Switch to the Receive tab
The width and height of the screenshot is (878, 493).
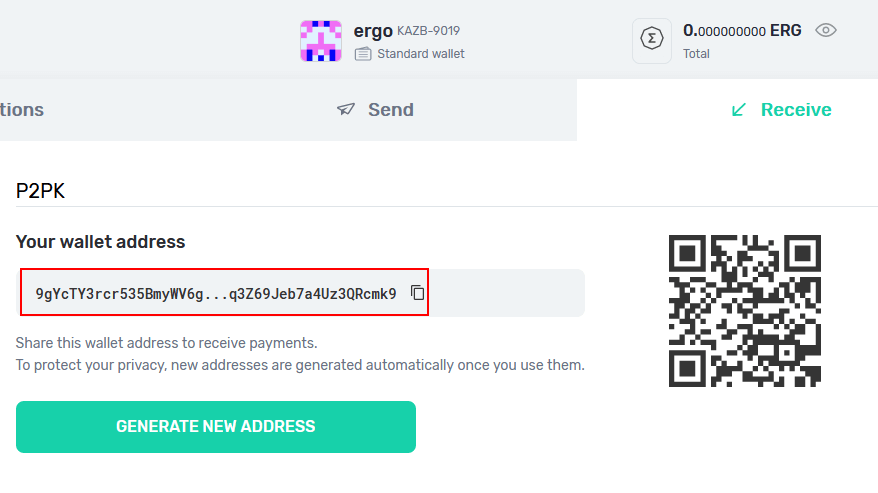click(782, 110)
